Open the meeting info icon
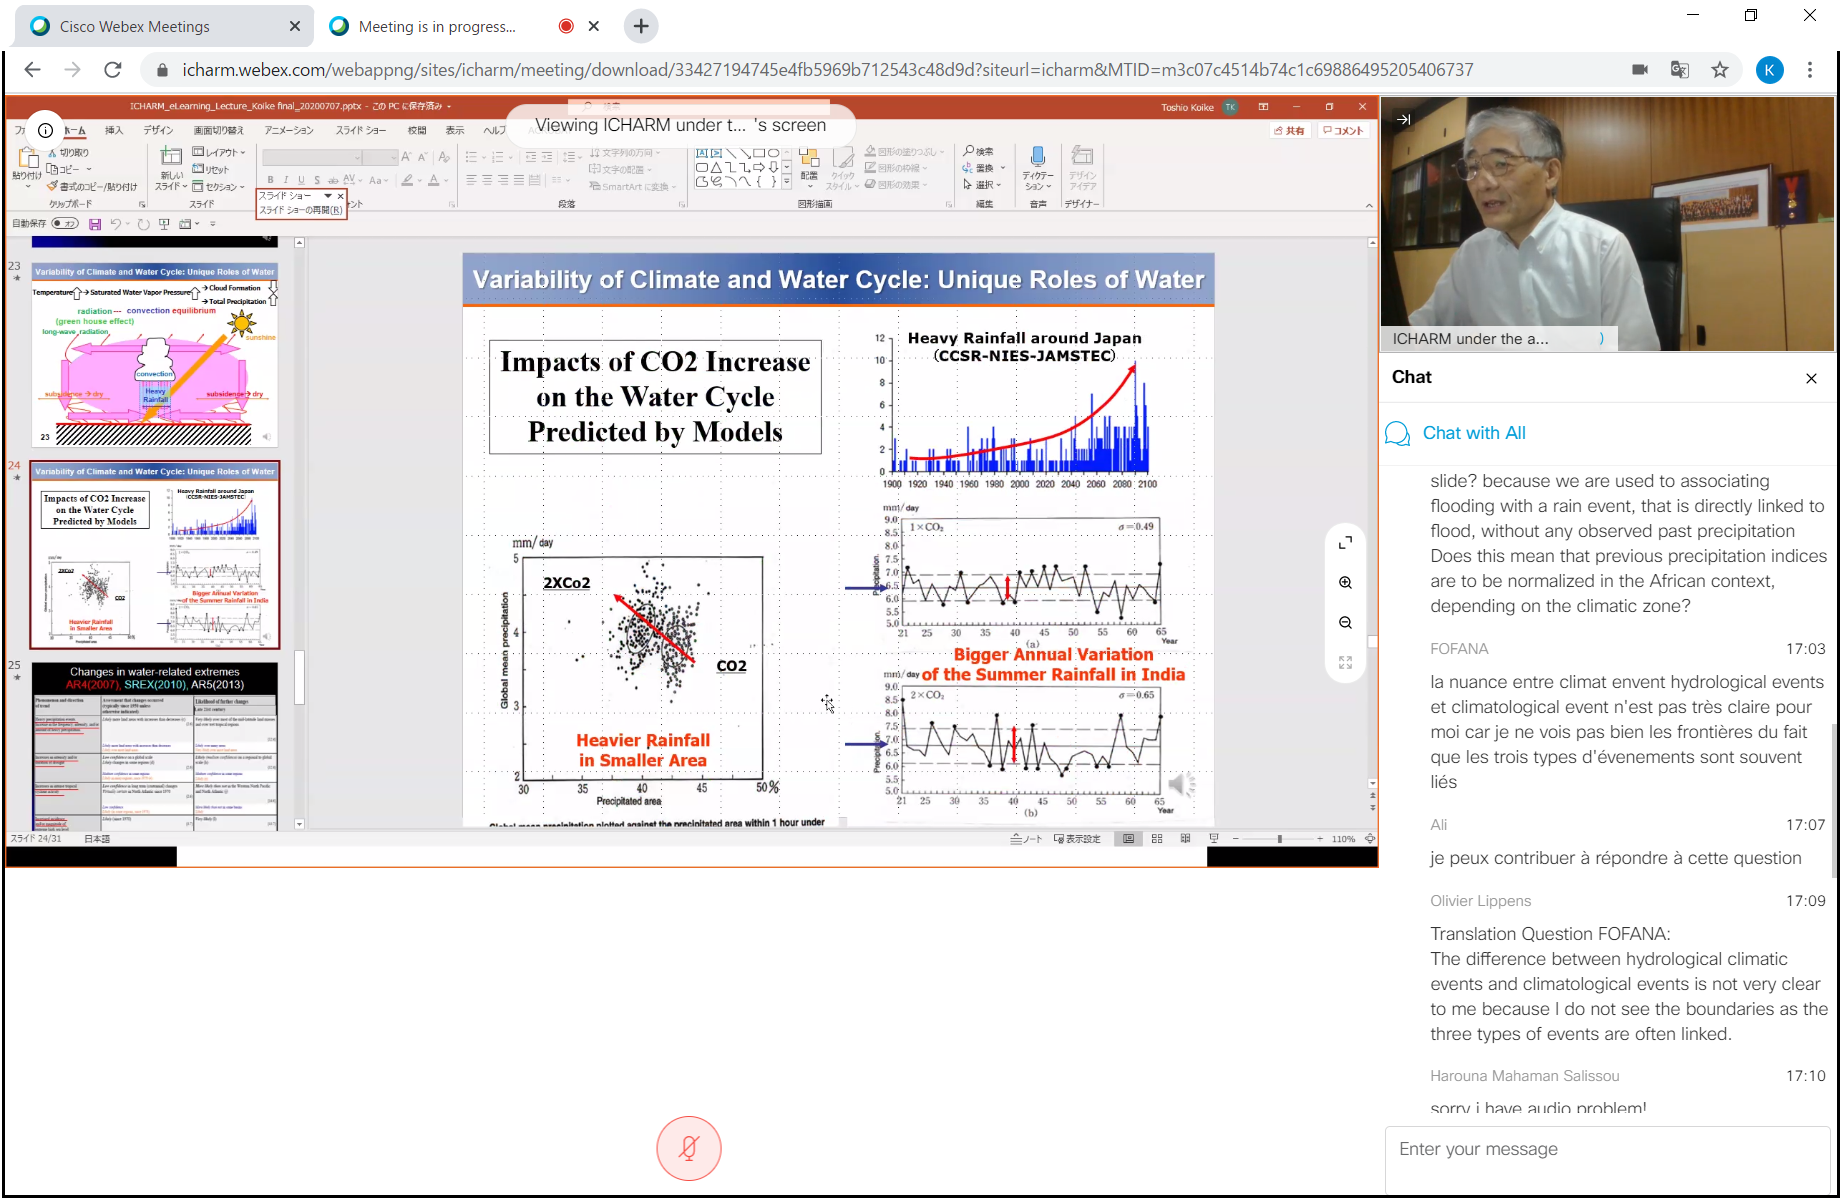The height and width of the screenshot is (1200, 1842). (45, 130)
